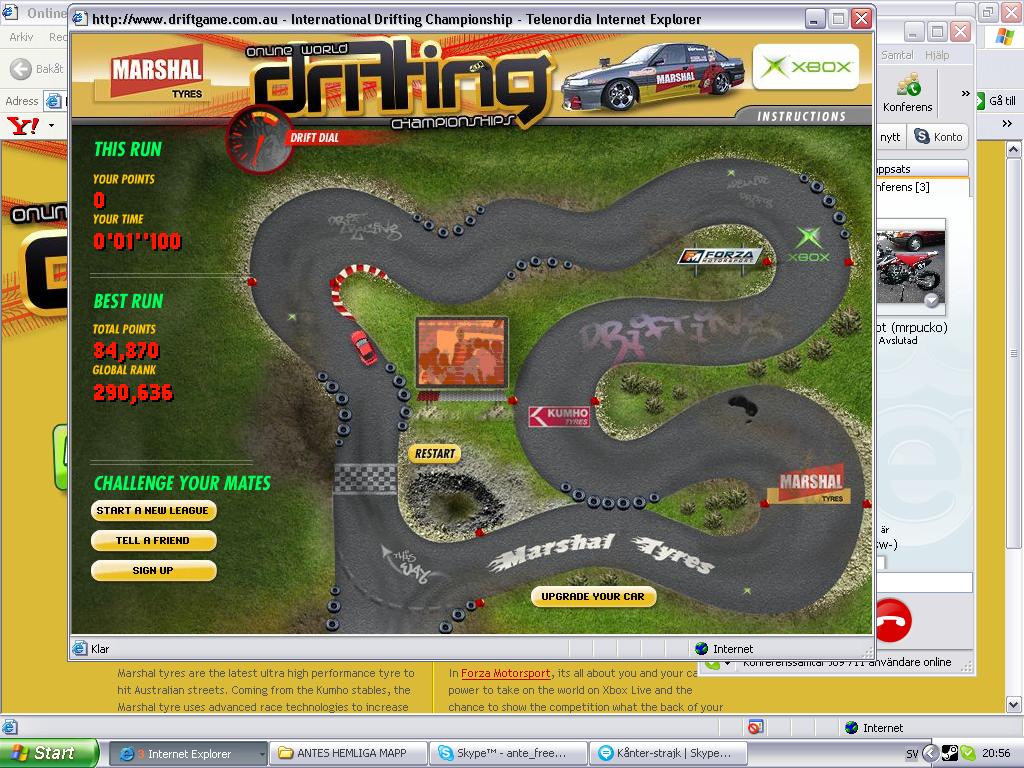The height and width of the screenshot is (768, 1024).
Task: Open the Yahoo toolbar dropdown arrow
Action: (52, 125)
